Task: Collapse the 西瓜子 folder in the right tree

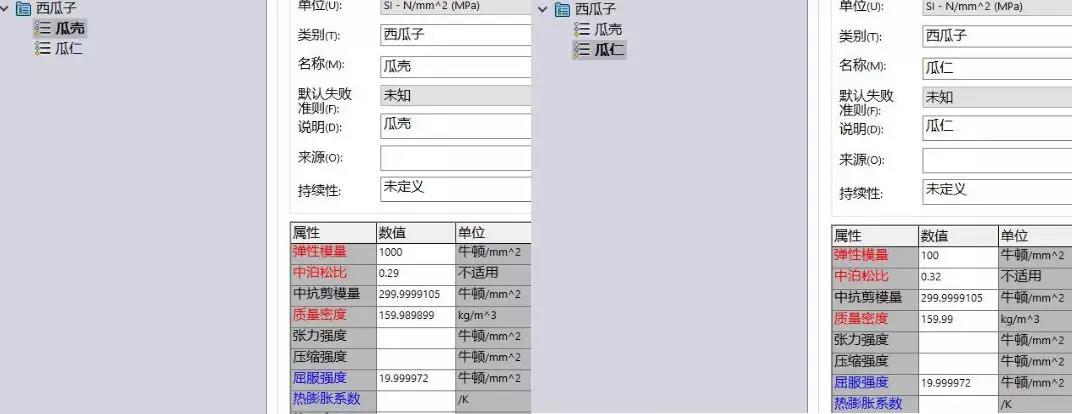Action: point(543,9)
